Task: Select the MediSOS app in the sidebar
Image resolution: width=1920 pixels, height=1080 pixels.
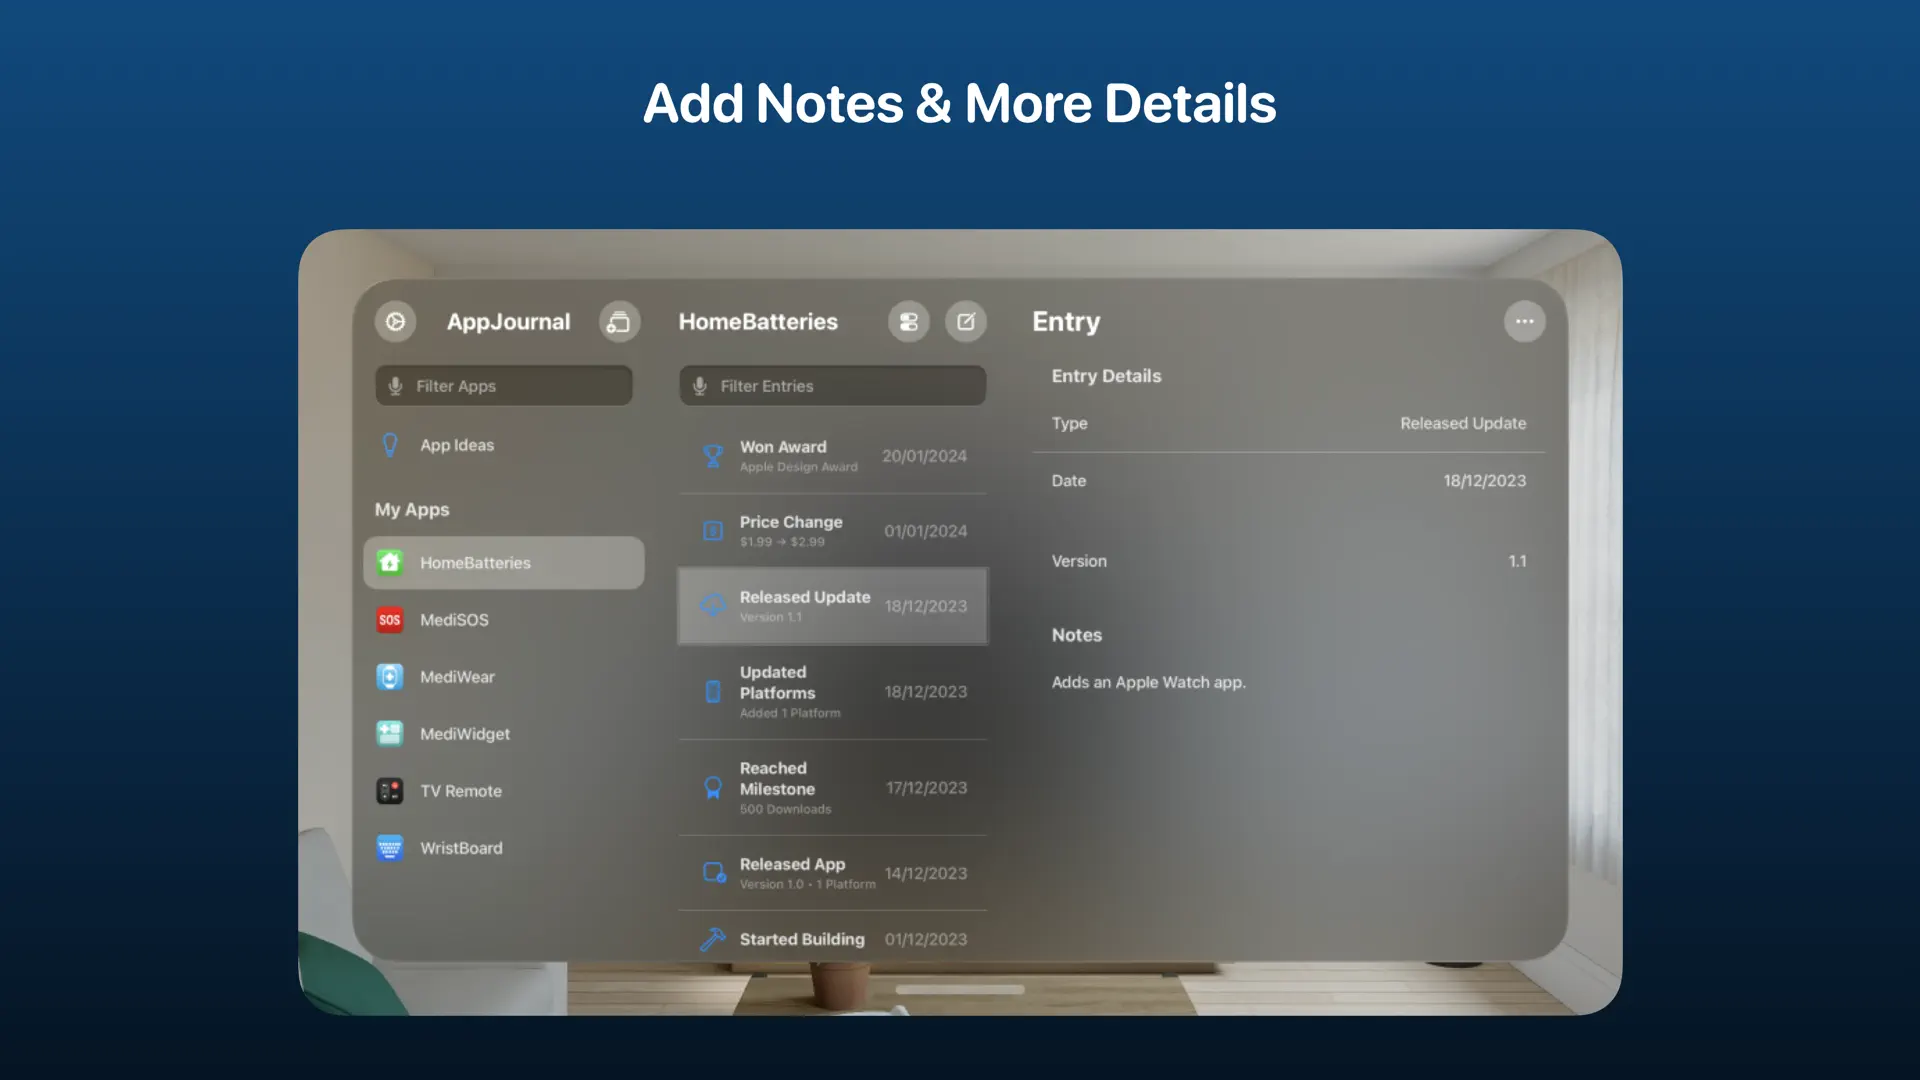Action: (453, 620)
